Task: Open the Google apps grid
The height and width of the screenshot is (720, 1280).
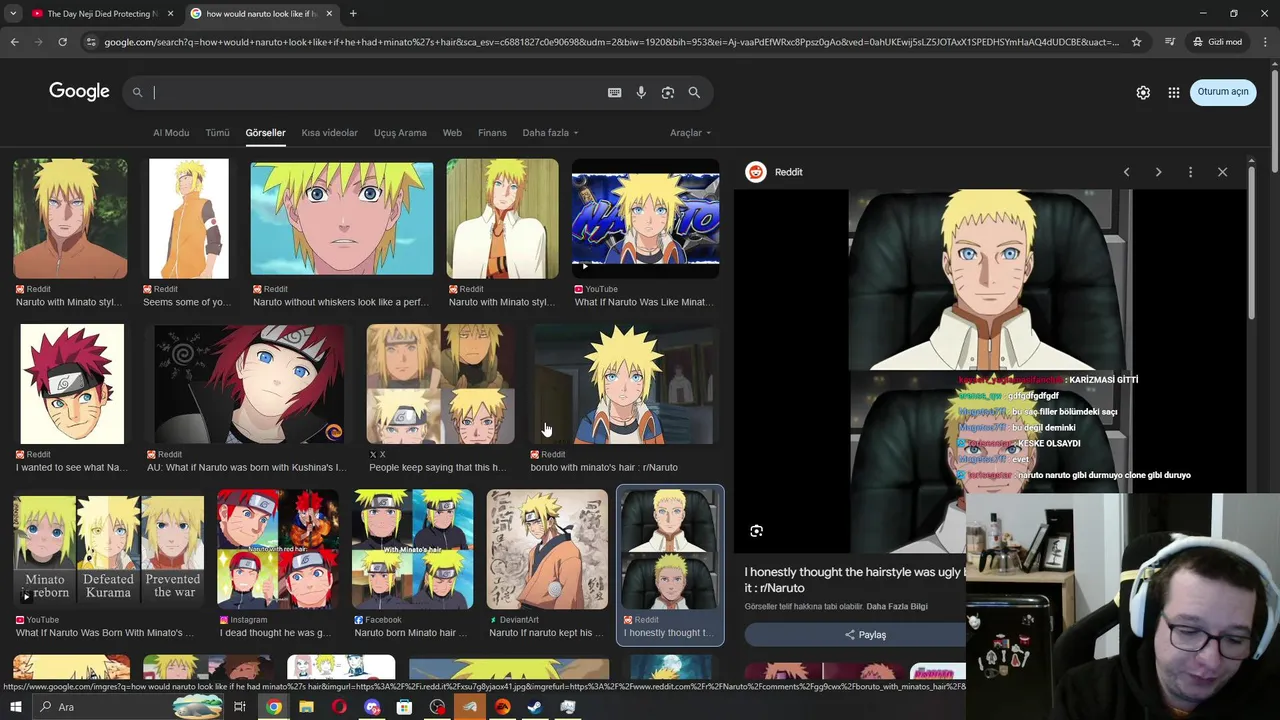Action: coord(1174,92)
